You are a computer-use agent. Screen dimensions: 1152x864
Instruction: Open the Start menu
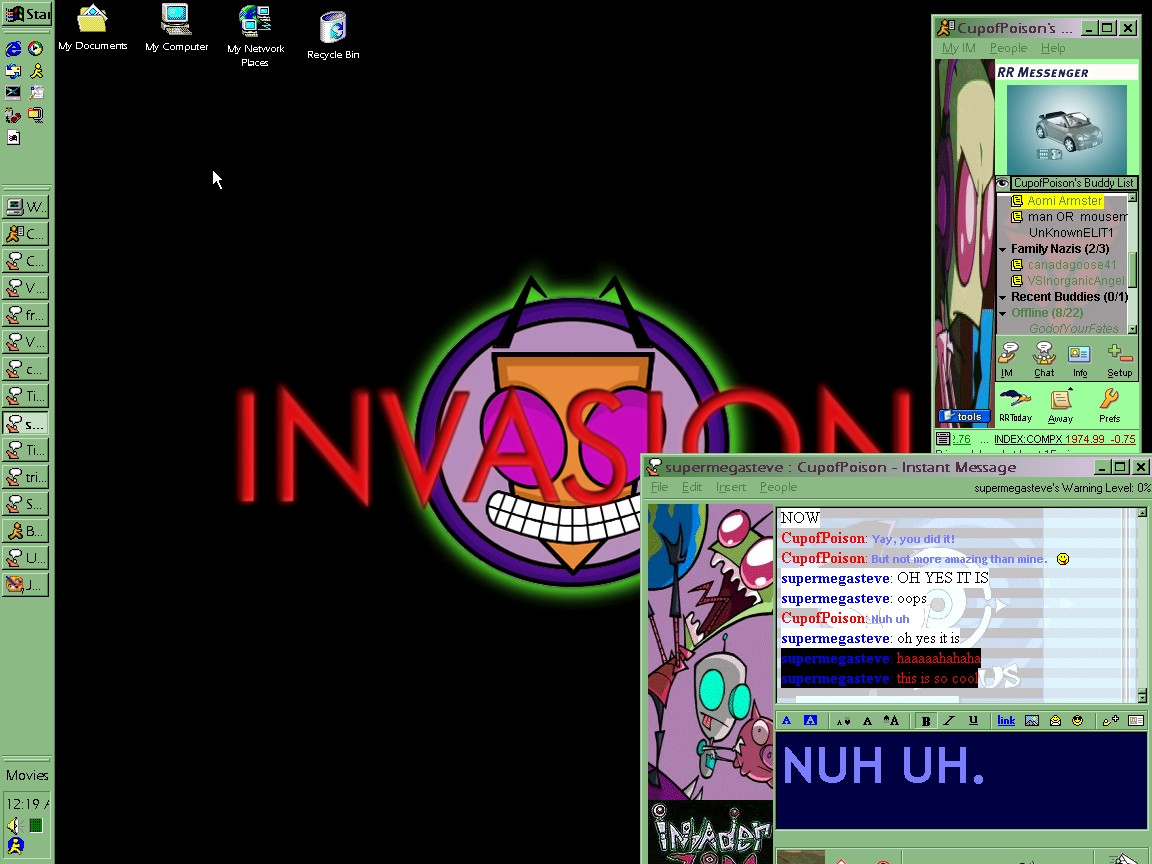pyautogui.click(x=27, y=14)
